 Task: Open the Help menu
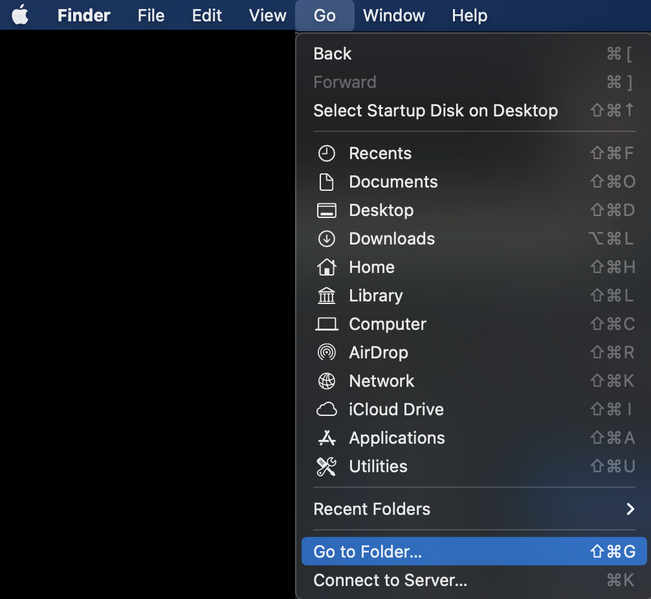pos(470,15)
